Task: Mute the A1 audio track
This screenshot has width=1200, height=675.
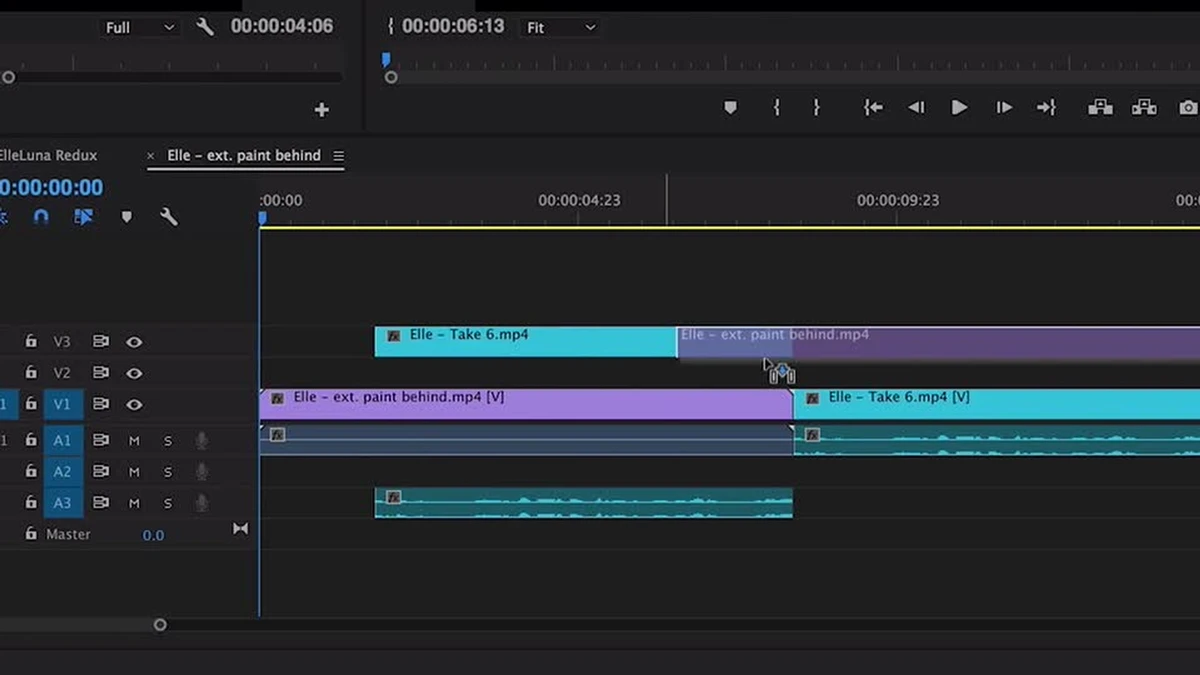Action: (x=134, y=441)
